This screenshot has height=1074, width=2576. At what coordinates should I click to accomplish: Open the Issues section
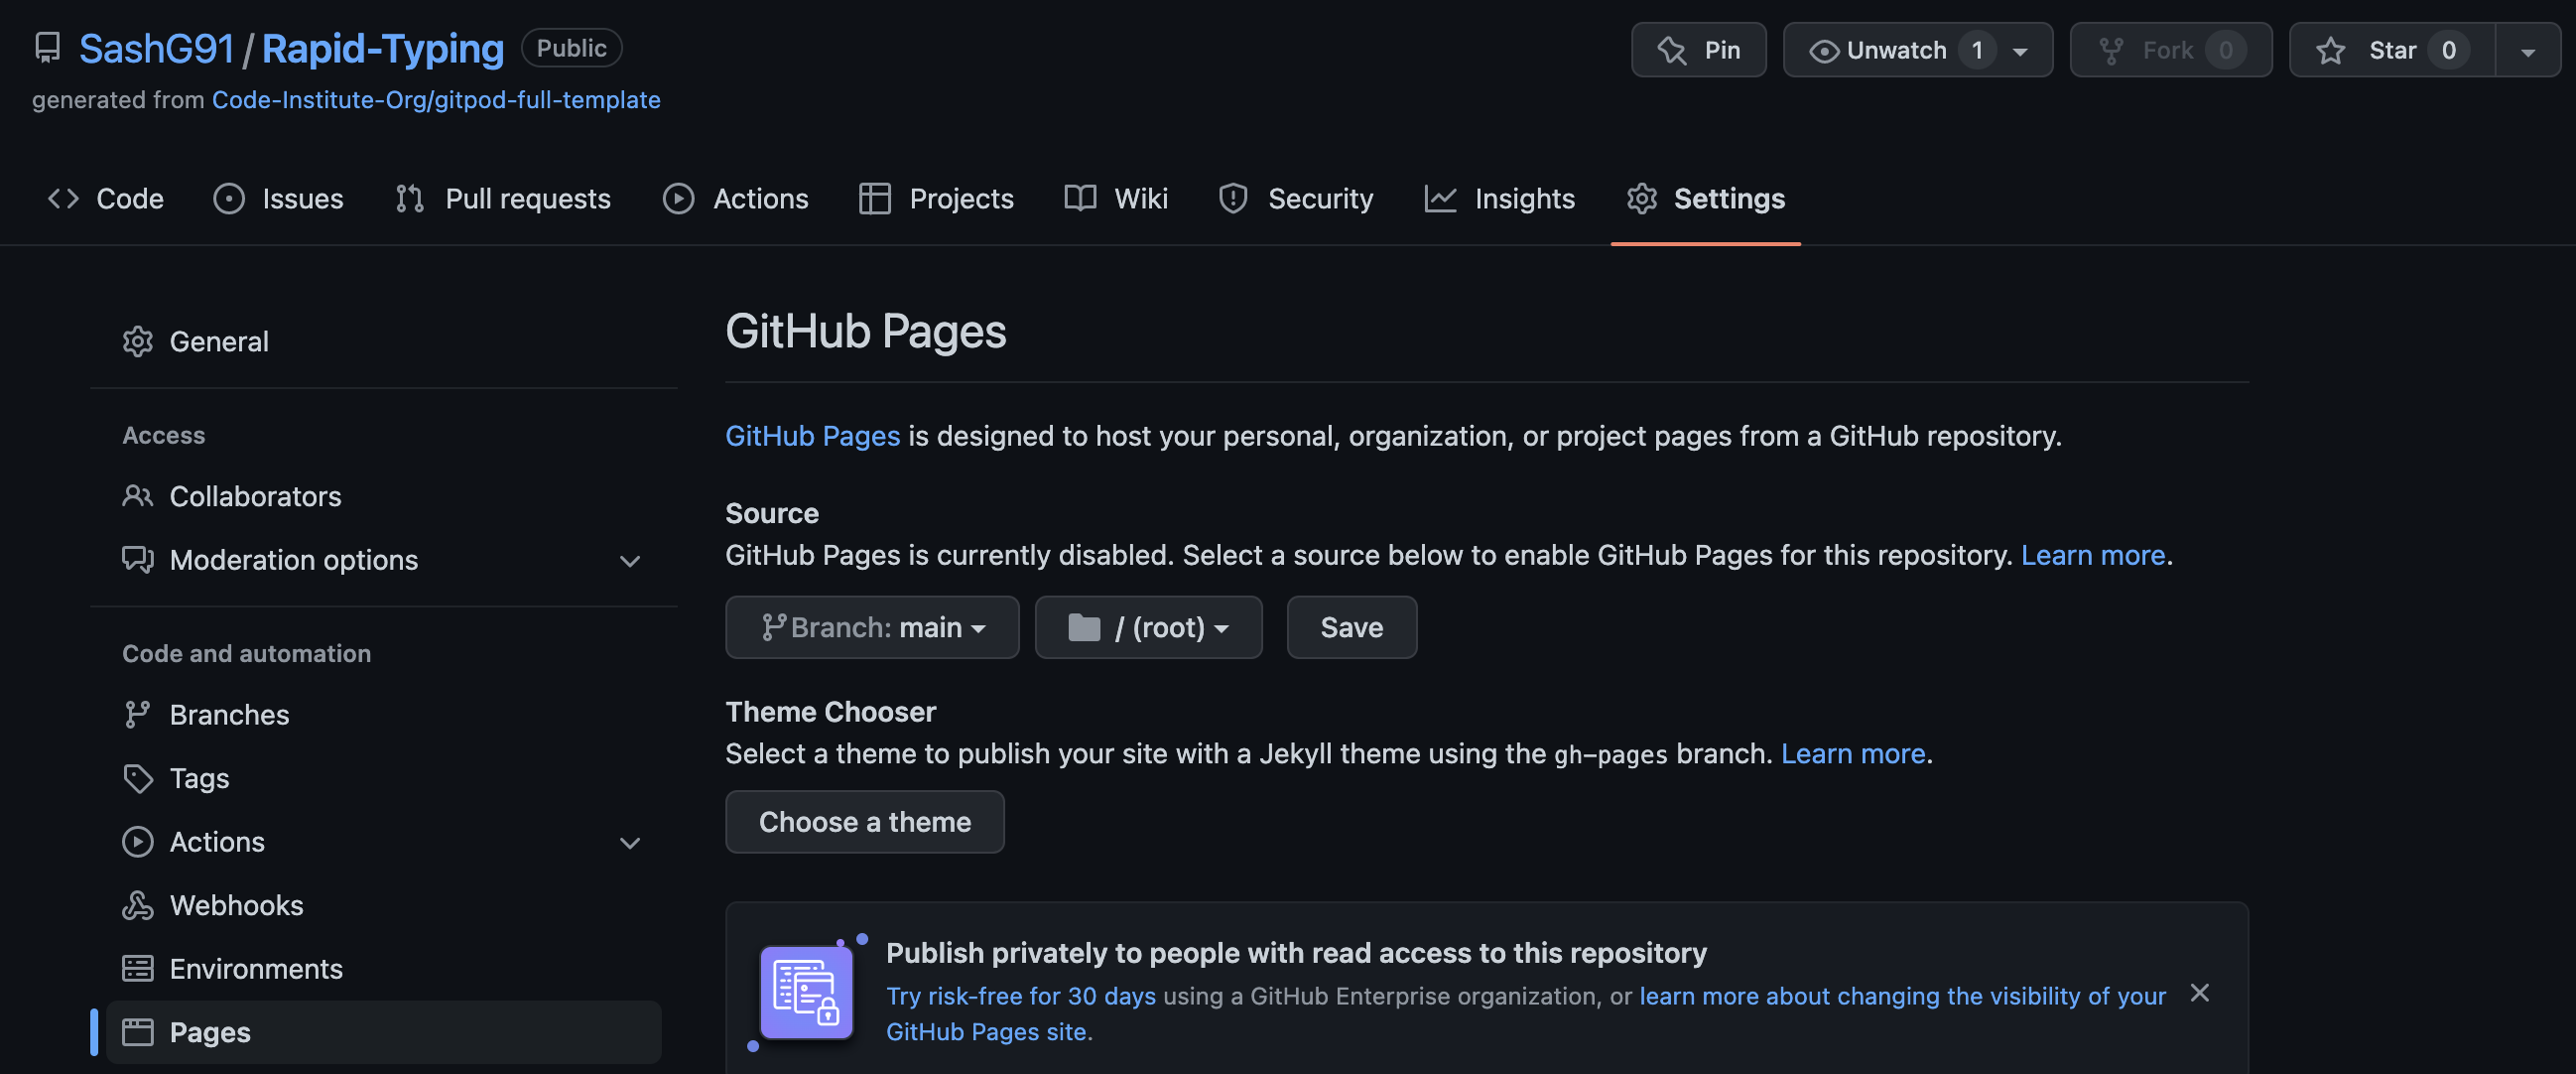tap(278, 198)
